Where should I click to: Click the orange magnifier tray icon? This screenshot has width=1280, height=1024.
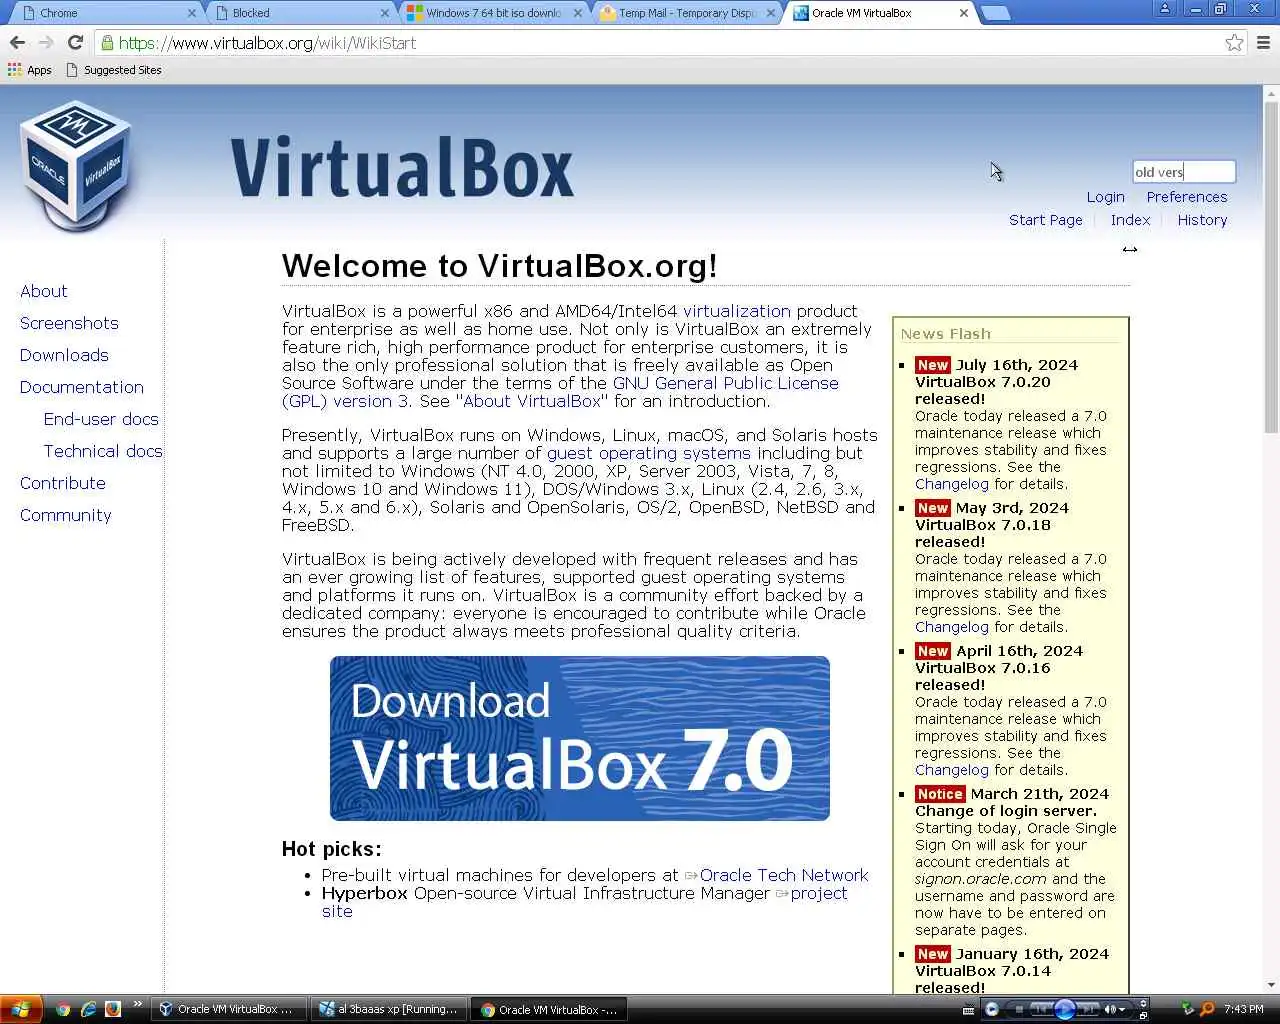[1207, 1009]
